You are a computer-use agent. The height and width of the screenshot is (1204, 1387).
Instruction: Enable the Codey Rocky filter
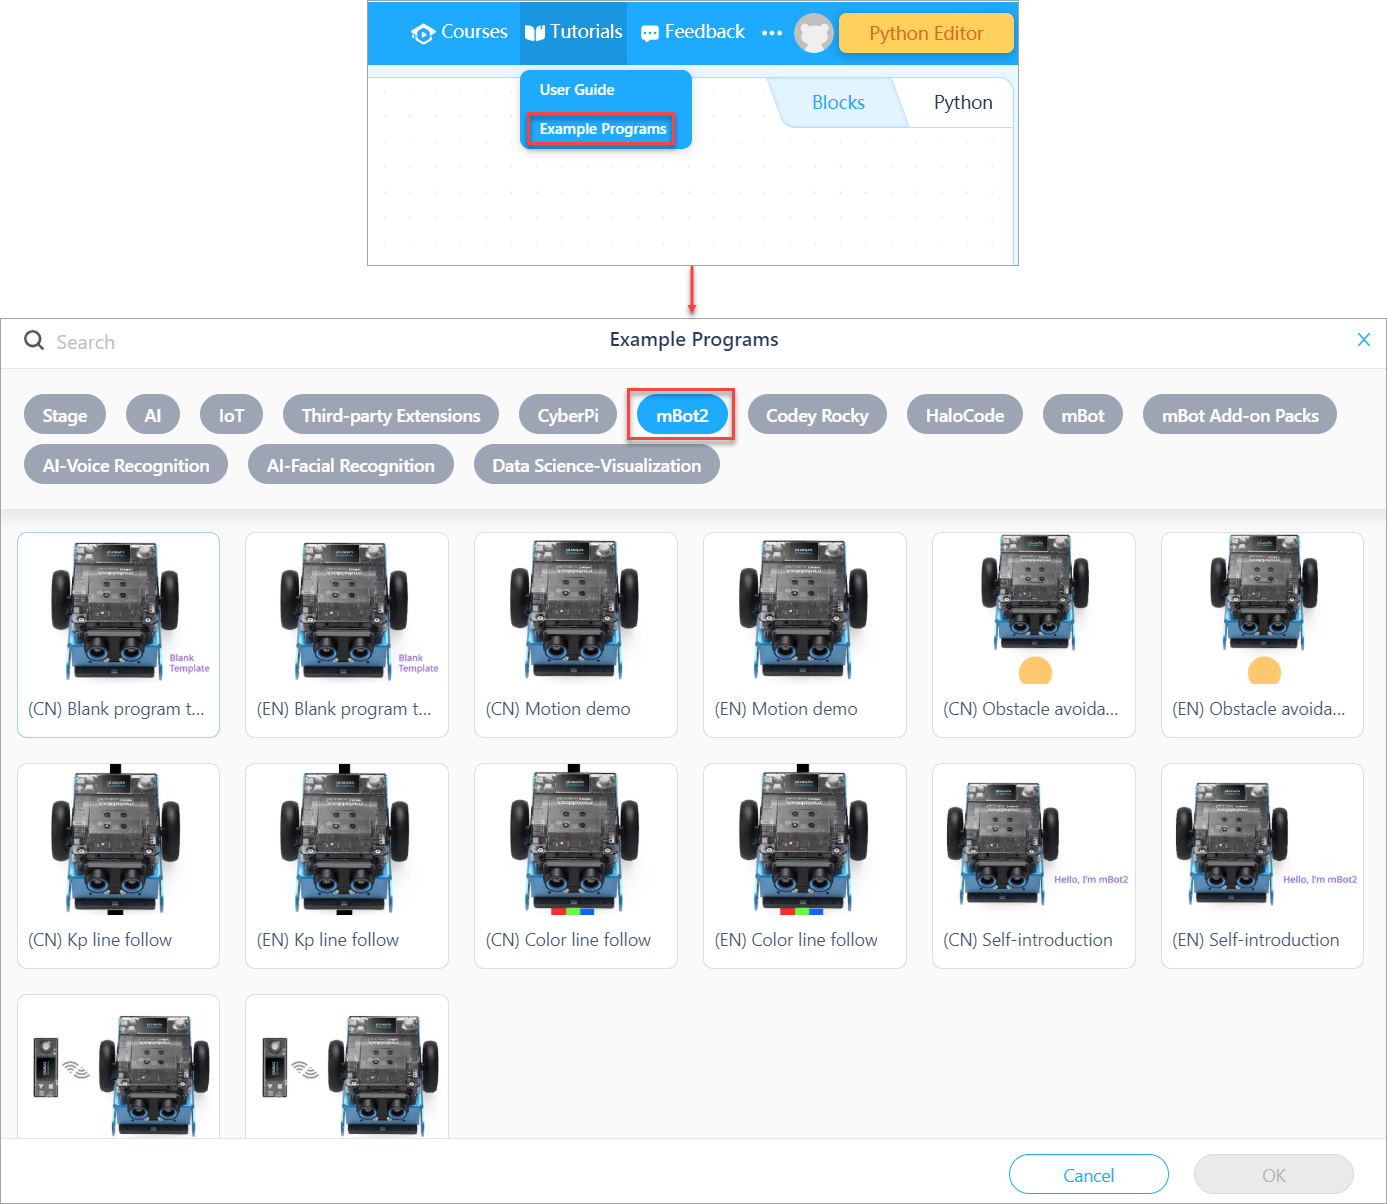coord(817,416)
